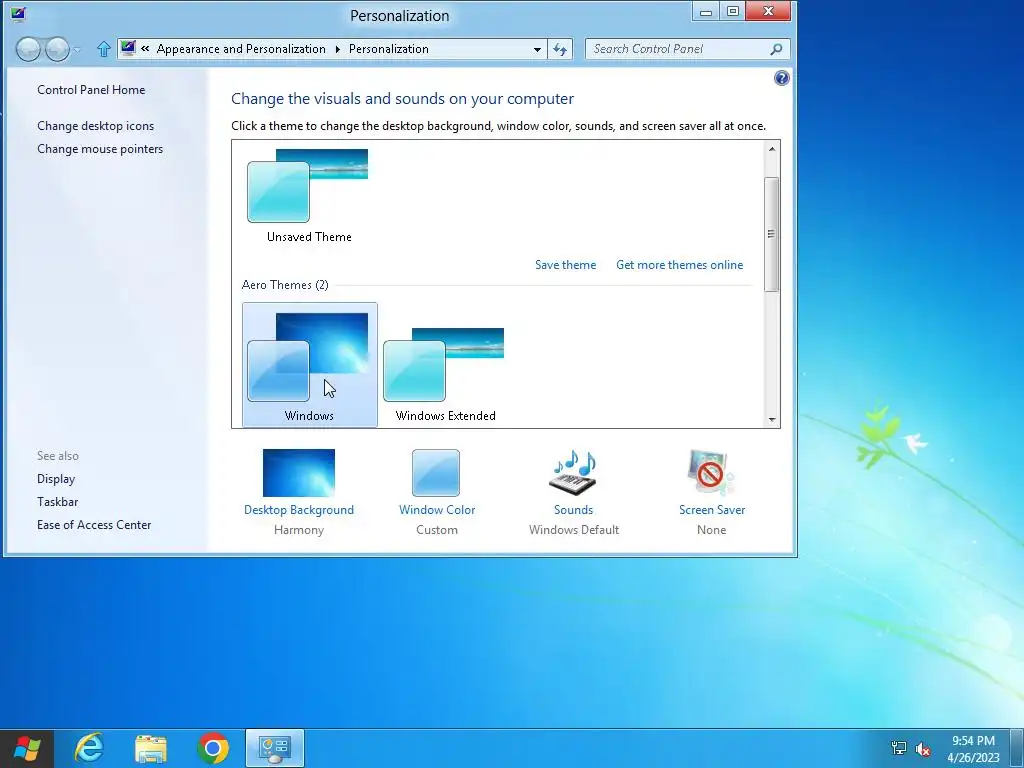Click the Taskbar link under See also
This screenshot has width=1024, height=768.
[x=57, y=502]
